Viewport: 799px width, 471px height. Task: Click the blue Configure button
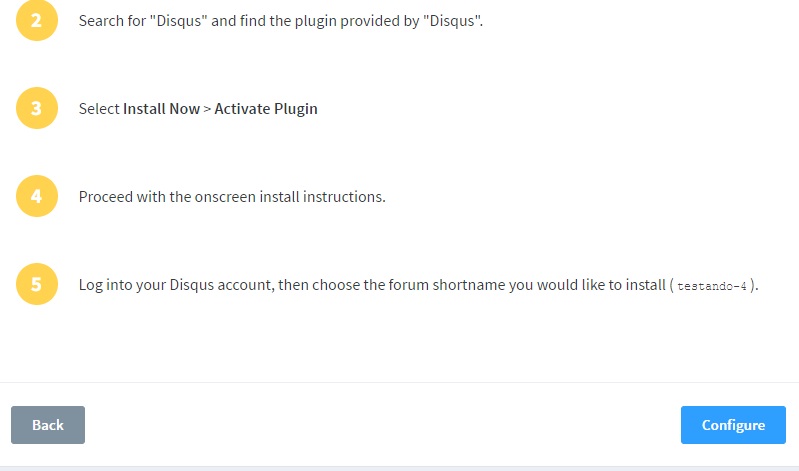pos(733,425)
